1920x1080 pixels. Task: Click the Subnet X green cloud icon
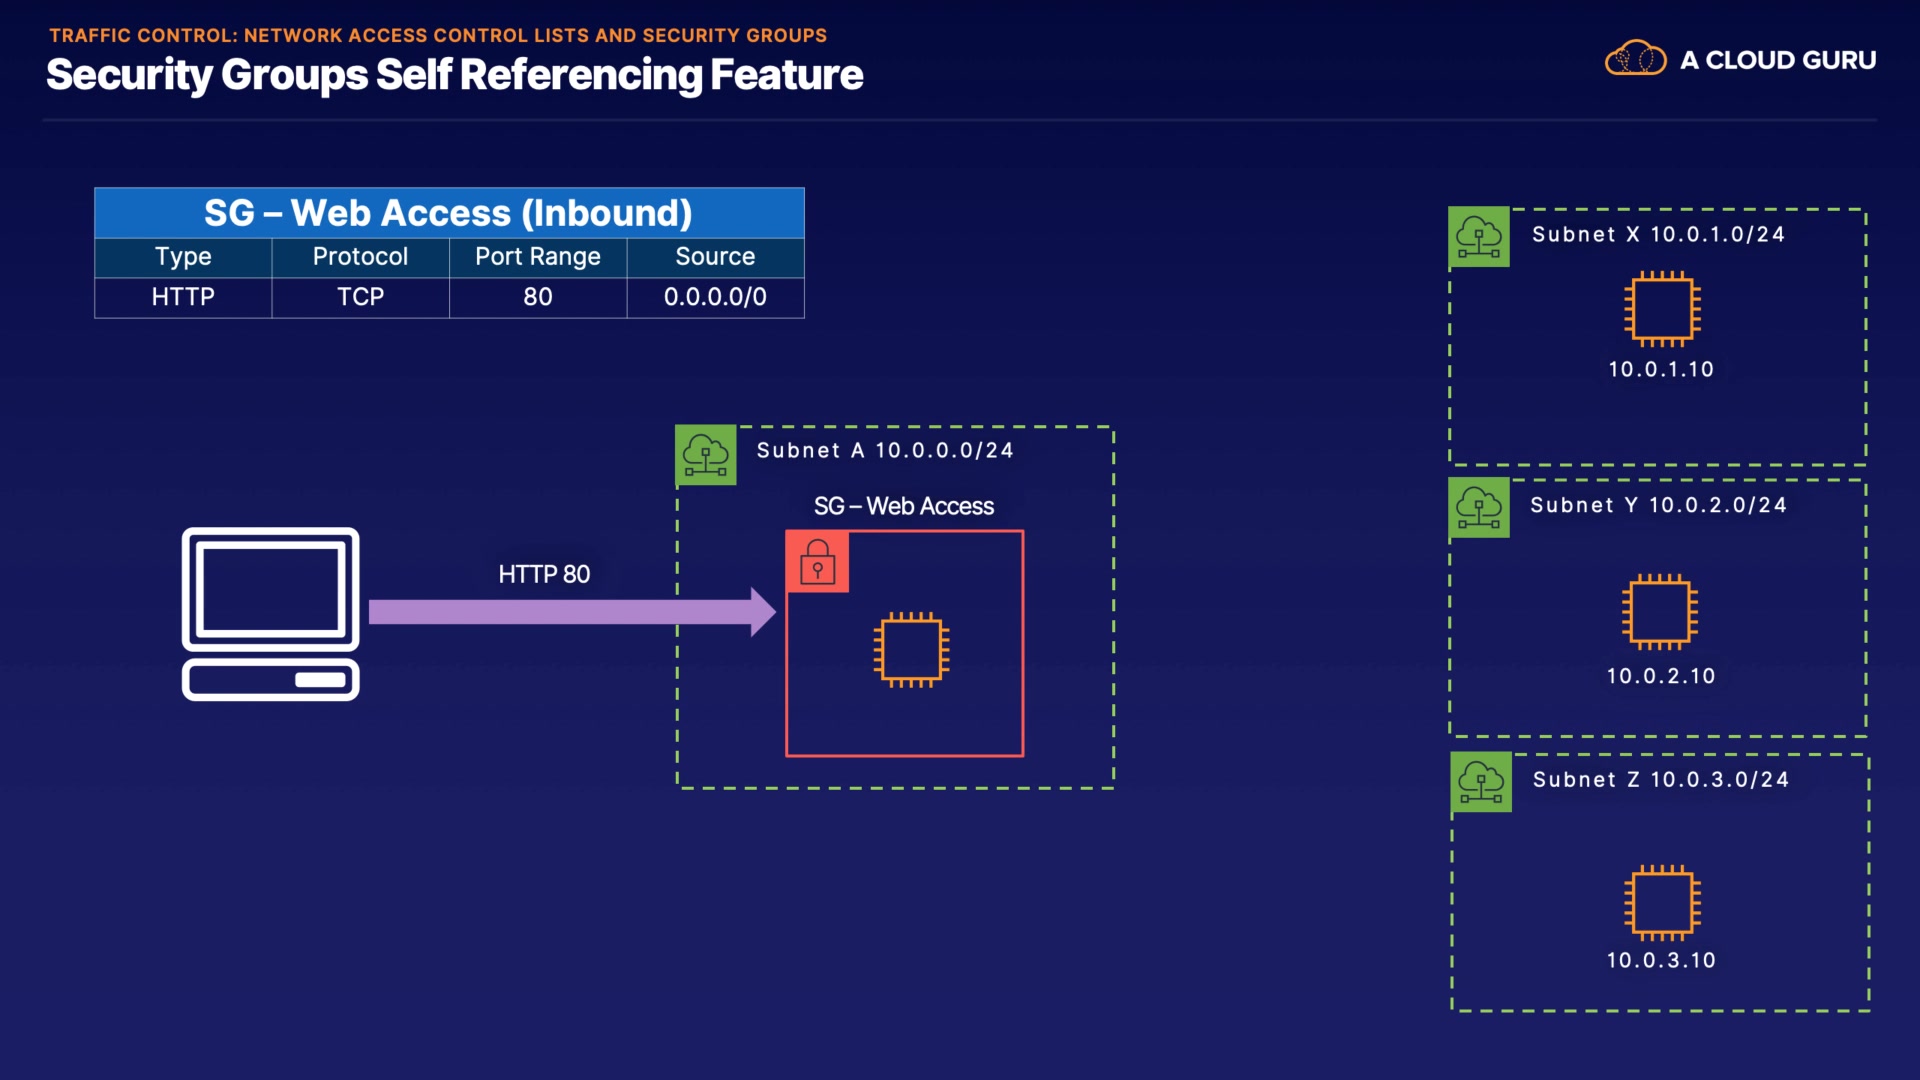1478,238
